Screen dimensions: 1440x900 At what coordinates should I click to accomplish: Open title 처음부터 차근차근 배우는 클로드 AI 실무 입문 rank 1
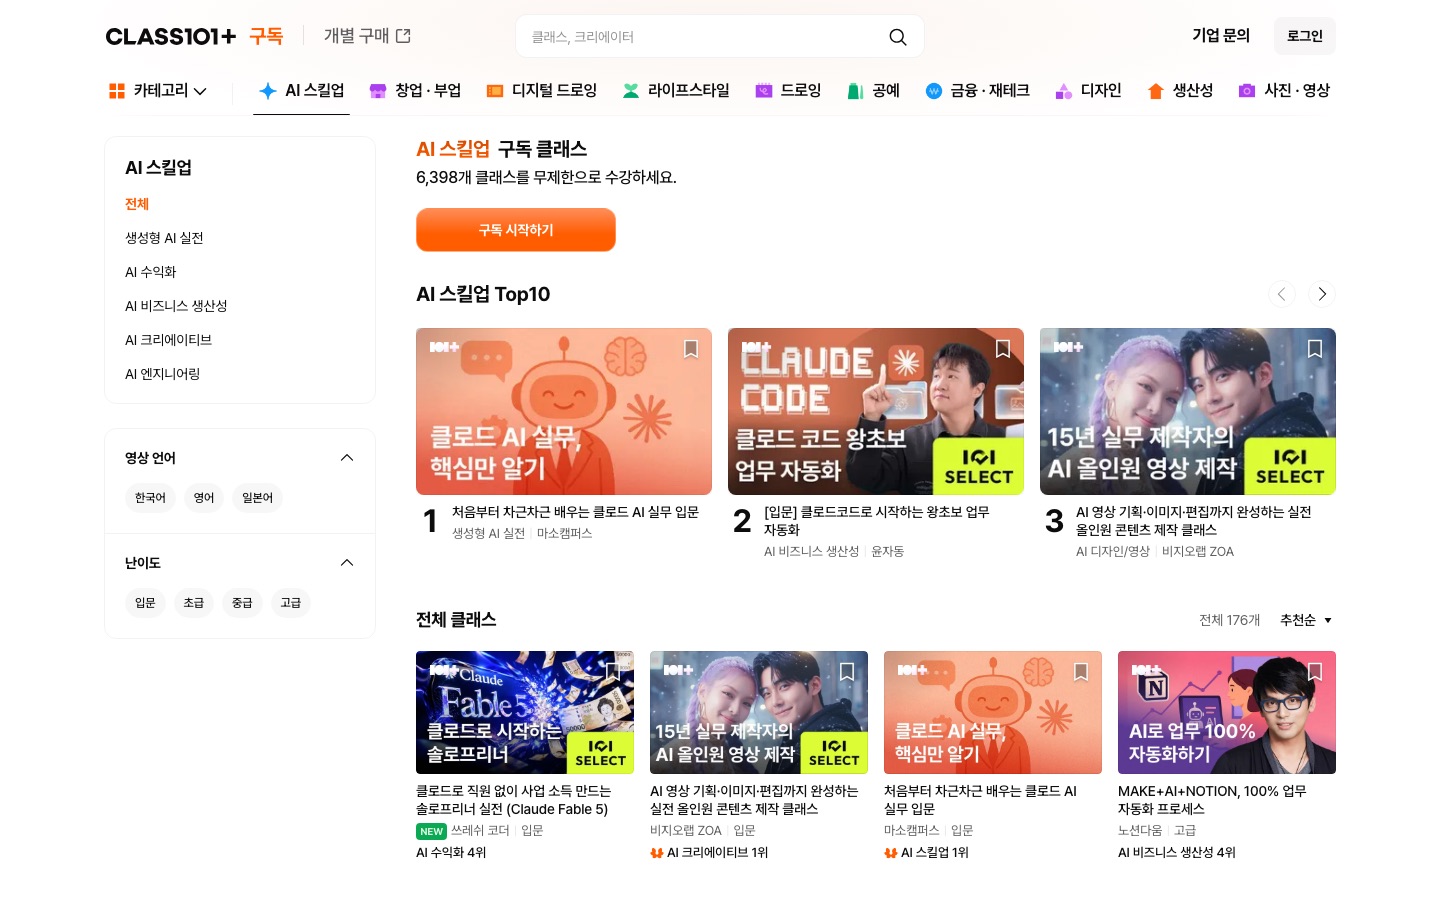coord(575,512)
